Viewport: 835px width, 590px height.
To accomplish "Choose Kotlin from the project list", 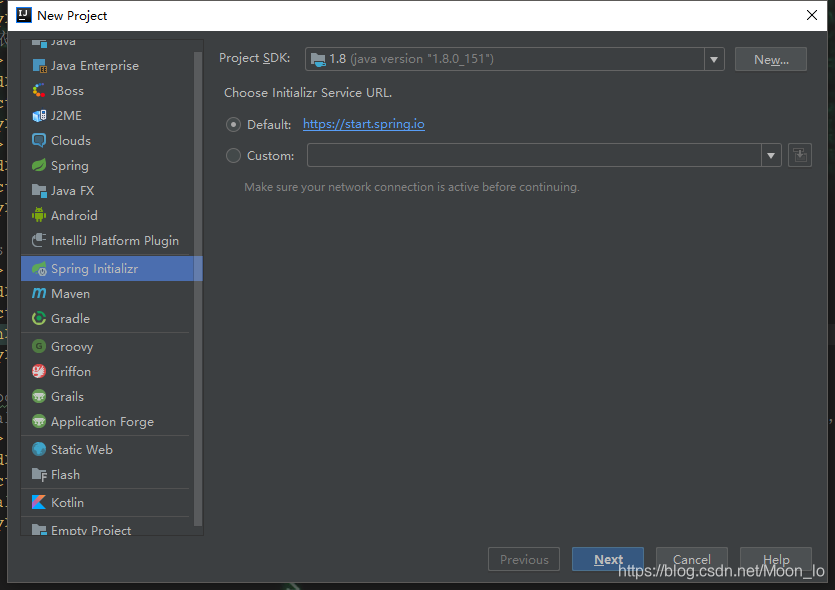I will (107, 502).
